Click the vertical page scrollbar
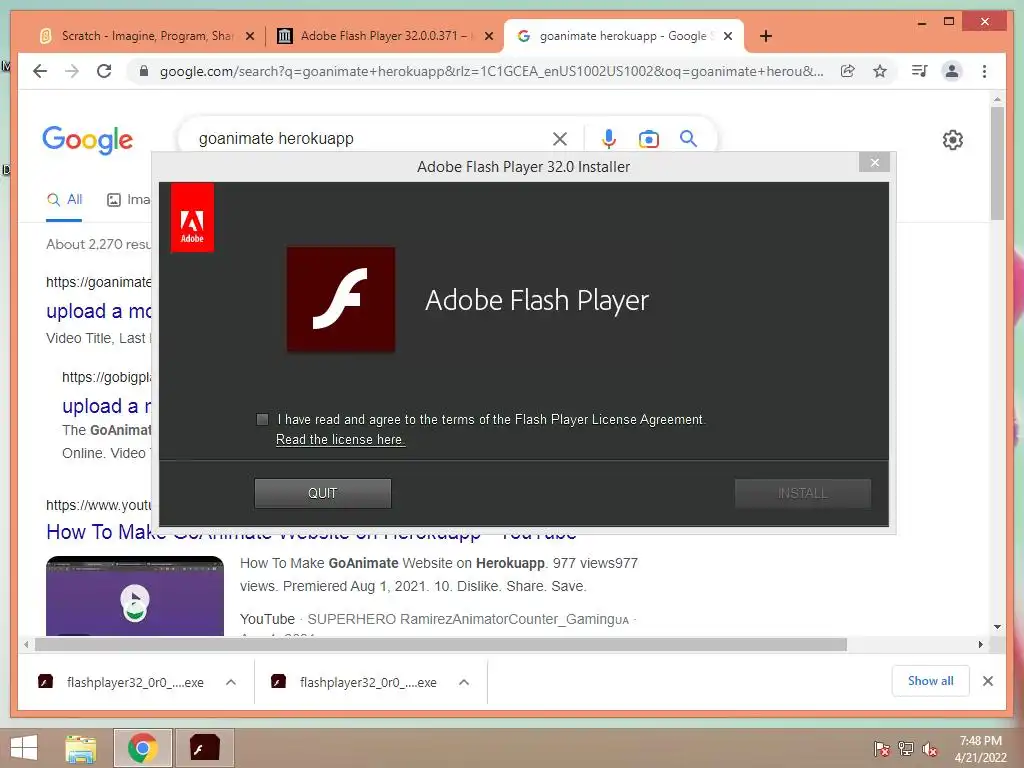This screenshot has height=768, width=1024. pos(997,163)
